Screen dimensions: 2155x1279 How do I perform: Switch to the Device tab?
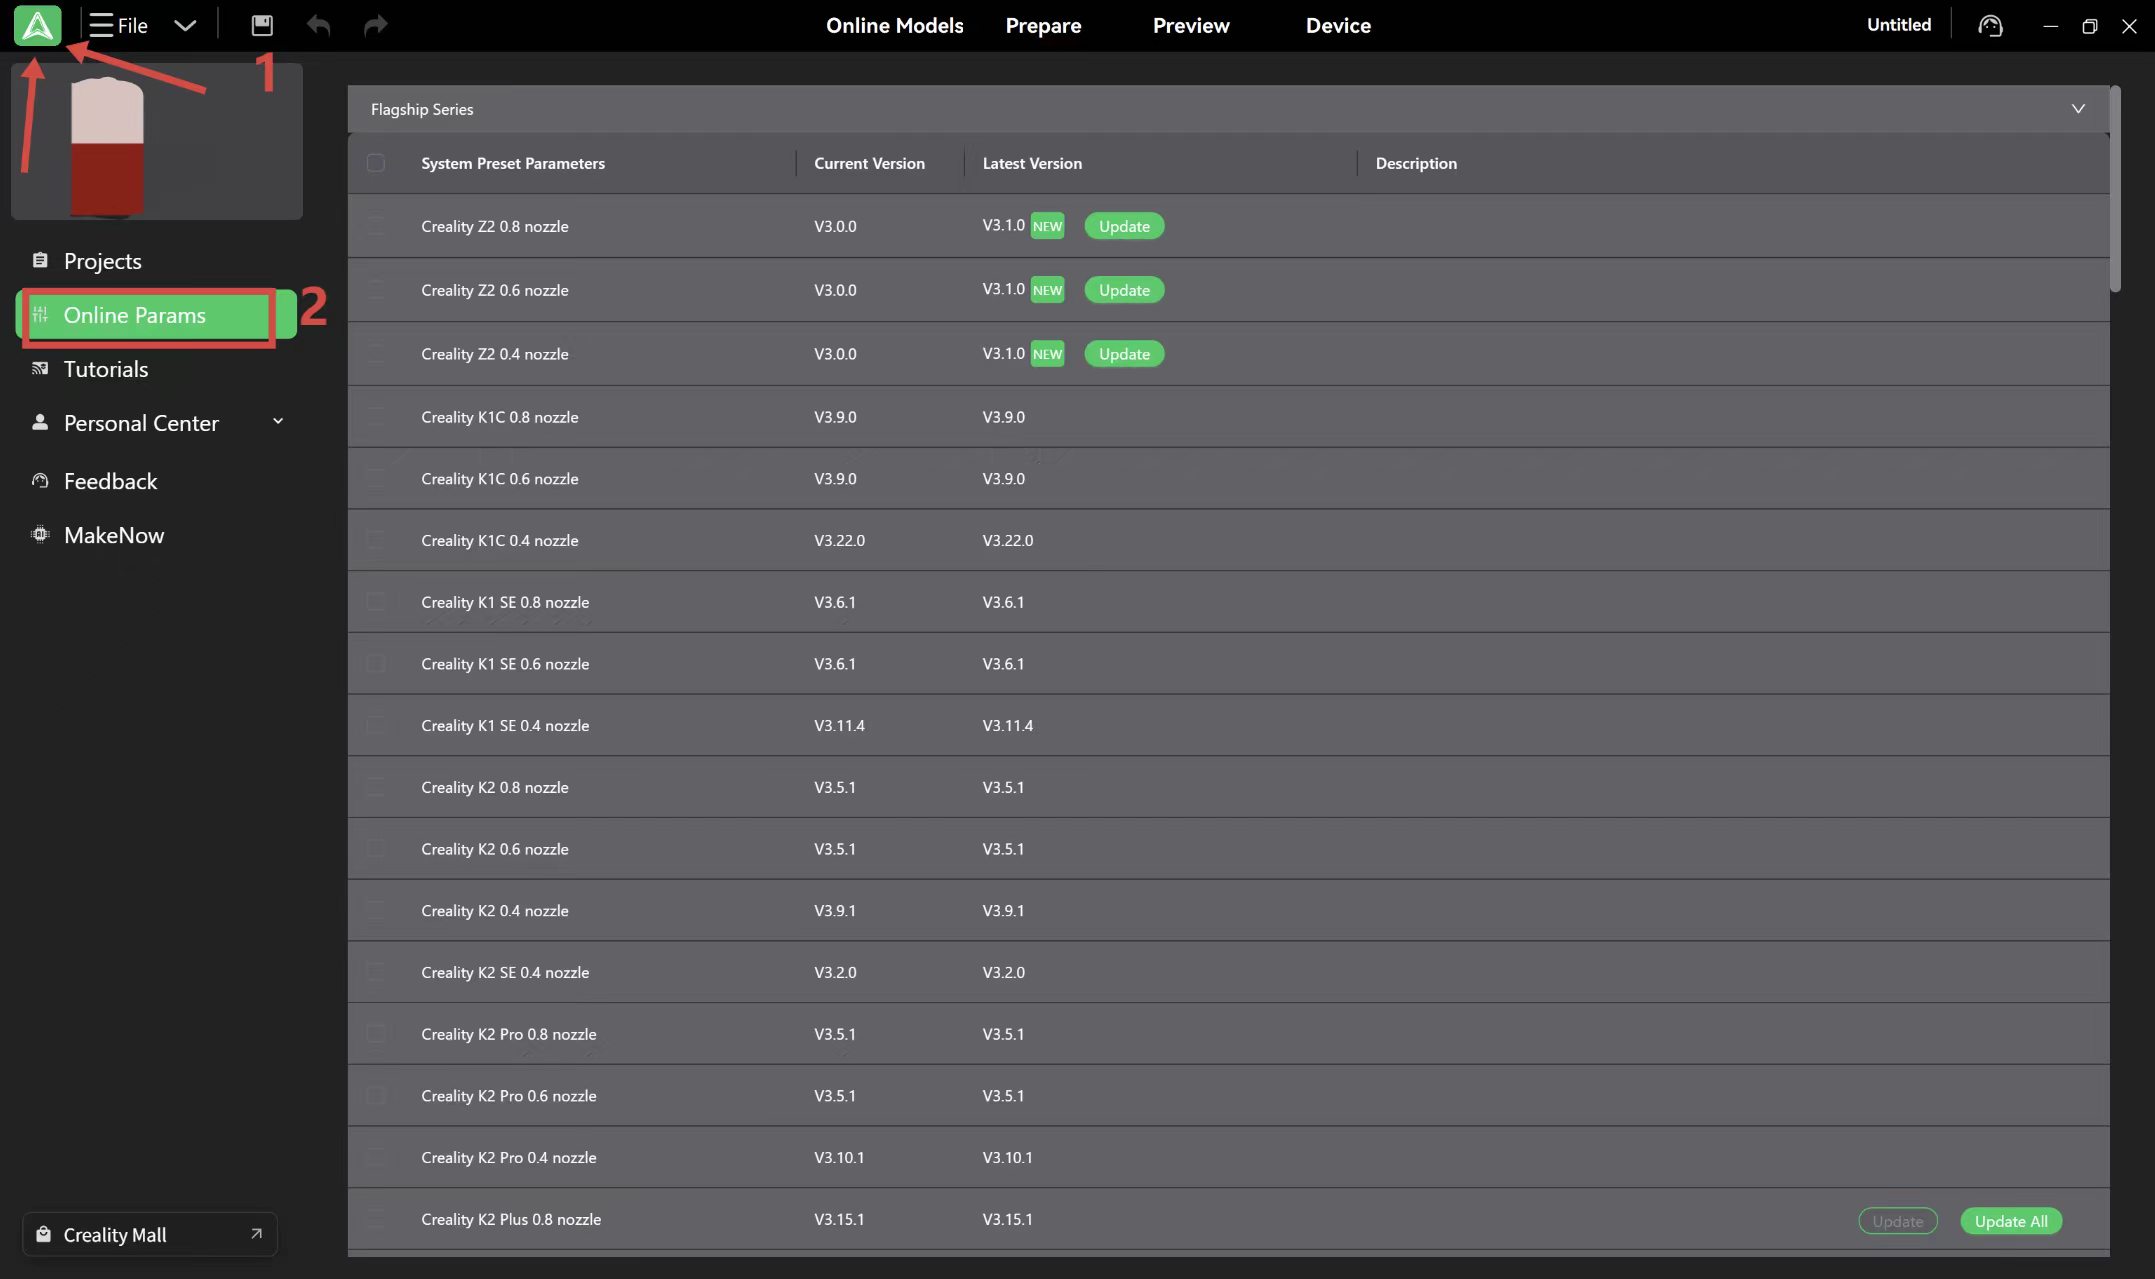pyautogui.click(x=1338, y=25)
